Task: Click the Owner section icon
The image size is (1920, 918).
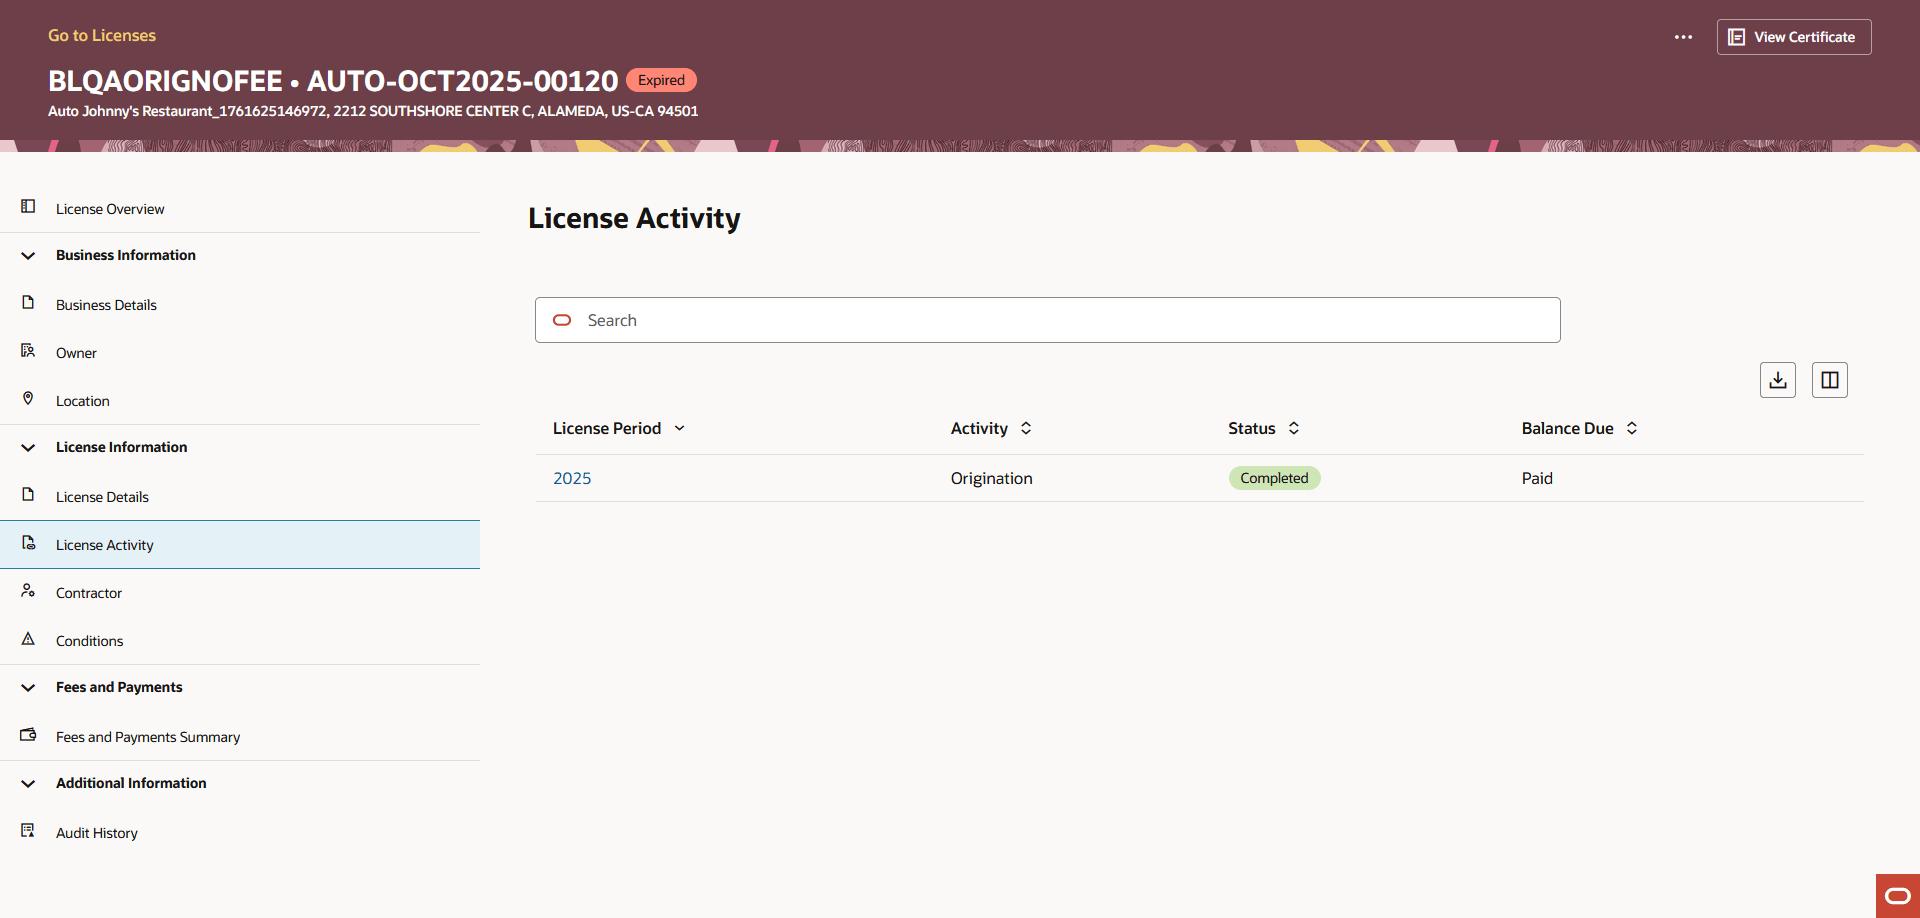Action: pos(27,352)
